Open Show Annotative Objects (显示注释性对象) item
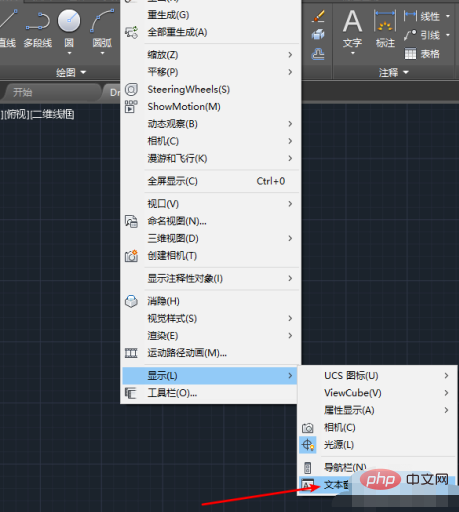The width and height of the screenshot is (459, 512). tap(210, 278)
